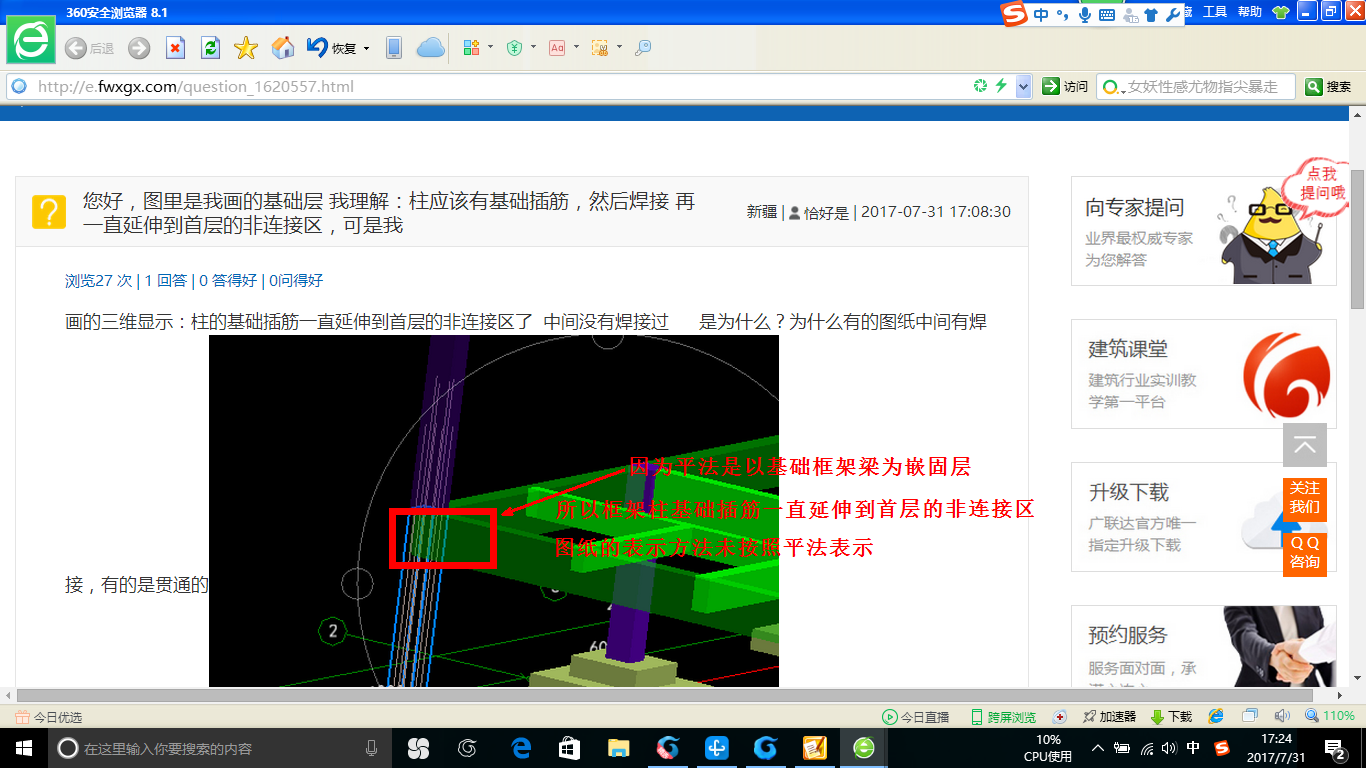Expand the translate icon dropdown arrow
This screenshot has height=768, width=1366.
click(576, 48)
